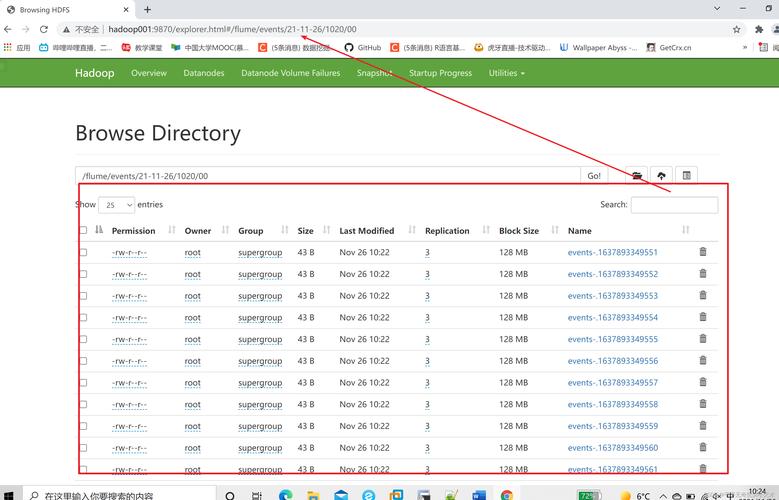779x500 pixels.
Task: Open Task View from the taskbar
Action: pos(257,495)
